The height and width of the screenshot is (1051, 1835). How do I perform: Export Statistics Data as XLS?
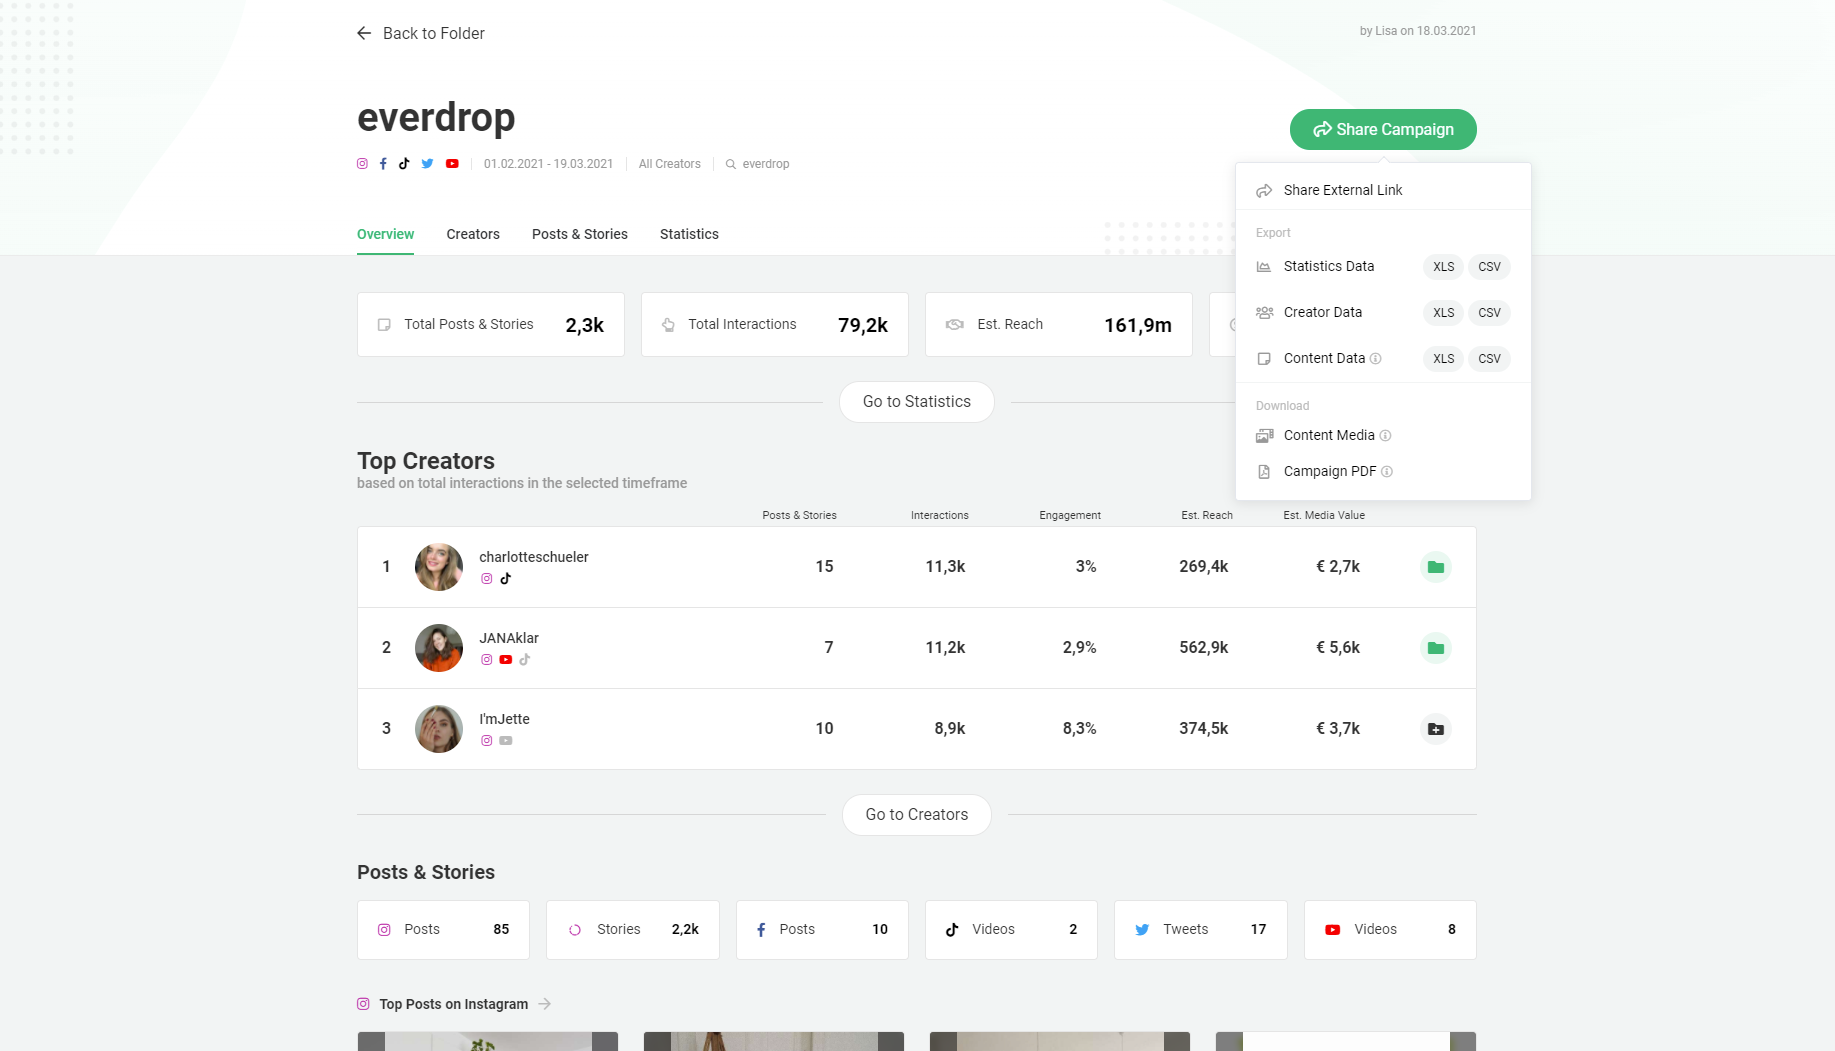[x=1444, y=267]
